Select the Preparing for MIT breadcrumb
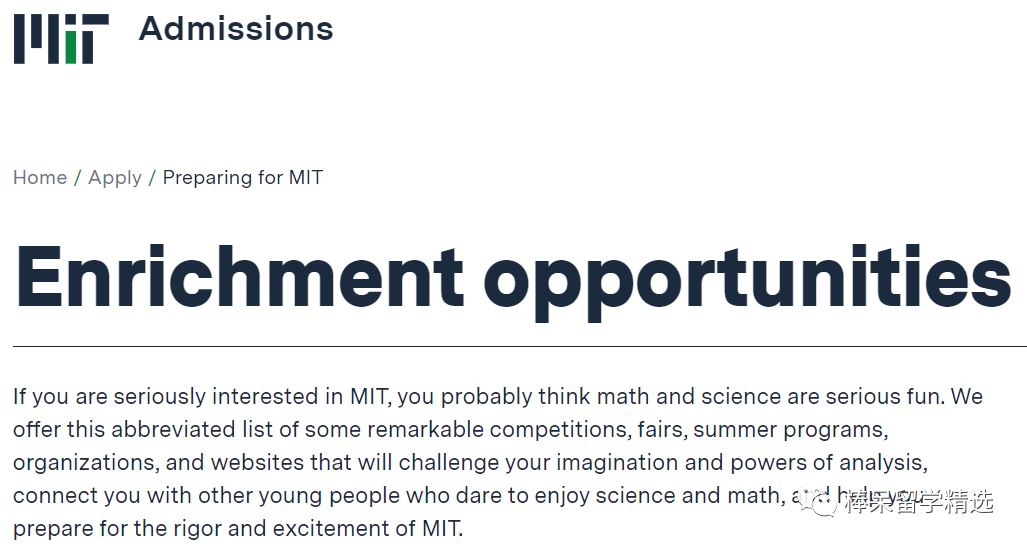 tap(243, 178)
